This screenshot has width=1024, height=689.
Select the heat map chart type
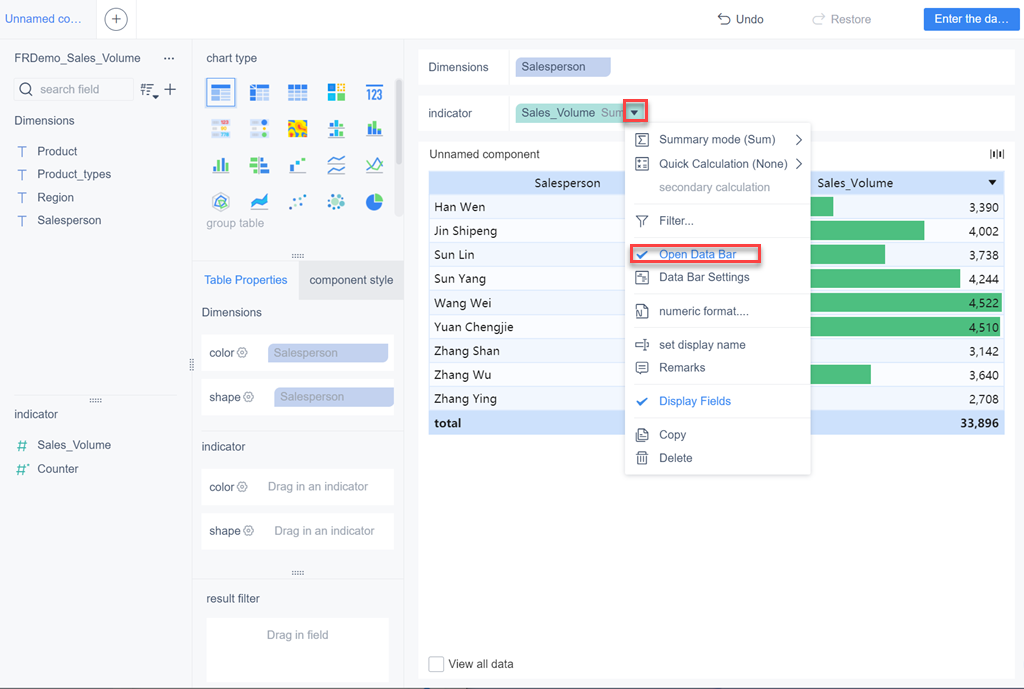point(298,129)
